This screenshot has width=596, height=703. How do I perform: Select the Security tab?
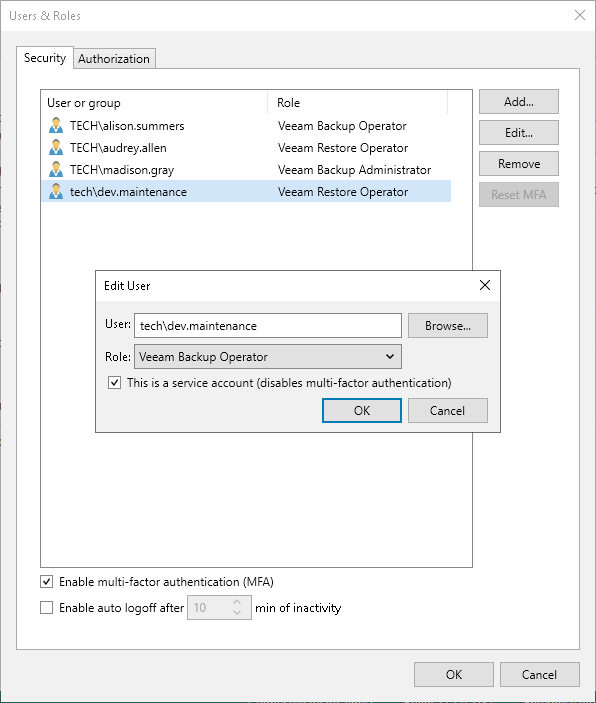pos(45,58)
